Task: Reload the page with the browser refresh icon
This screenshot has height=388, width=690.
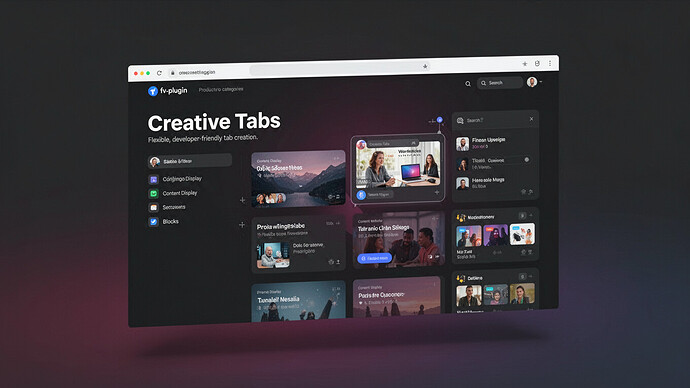Action: [x=159, y=73]
